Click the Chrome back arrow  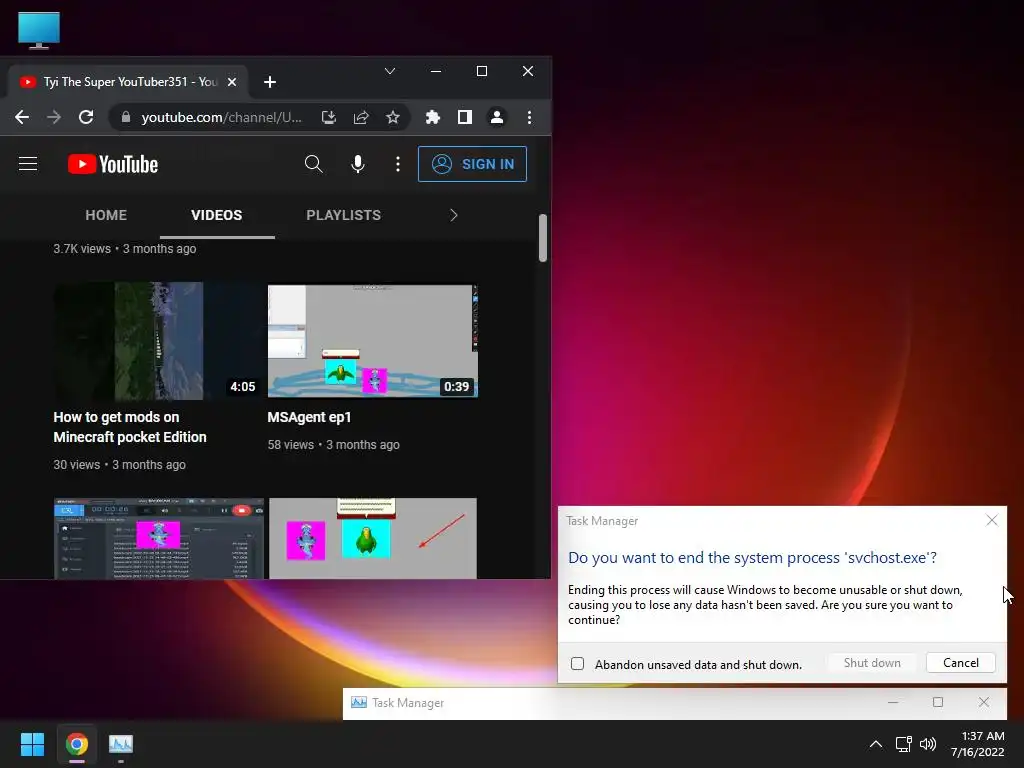coord(22,117)
